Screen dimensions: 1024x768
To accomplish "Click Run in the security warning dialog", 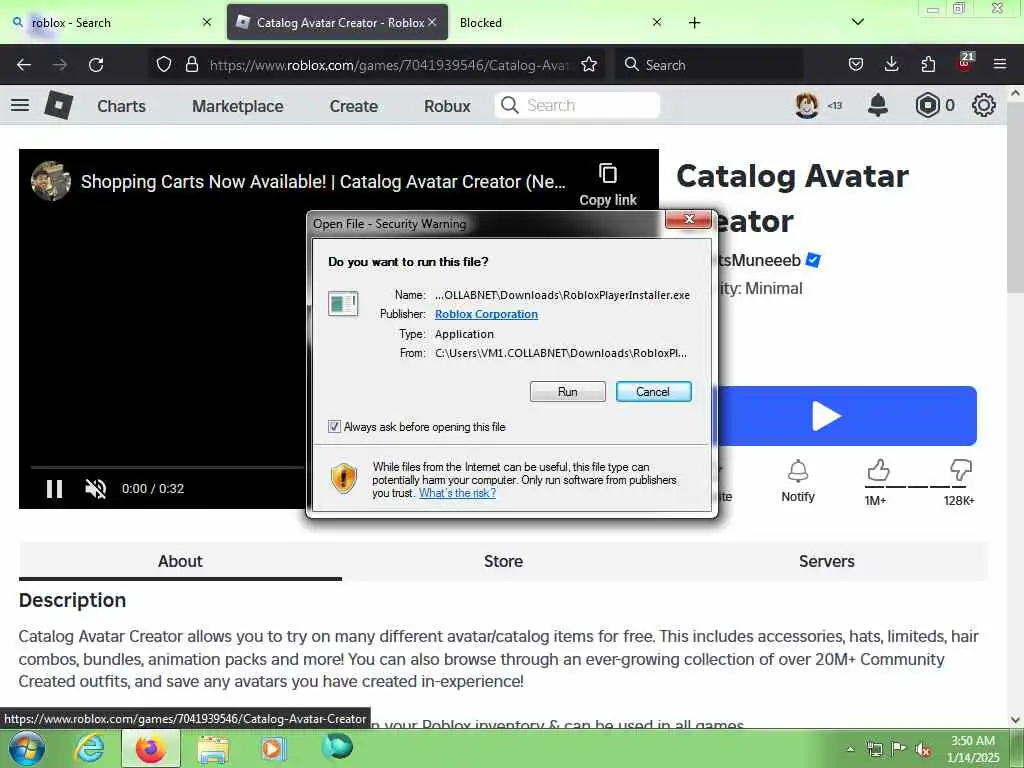I will (567, 392).
